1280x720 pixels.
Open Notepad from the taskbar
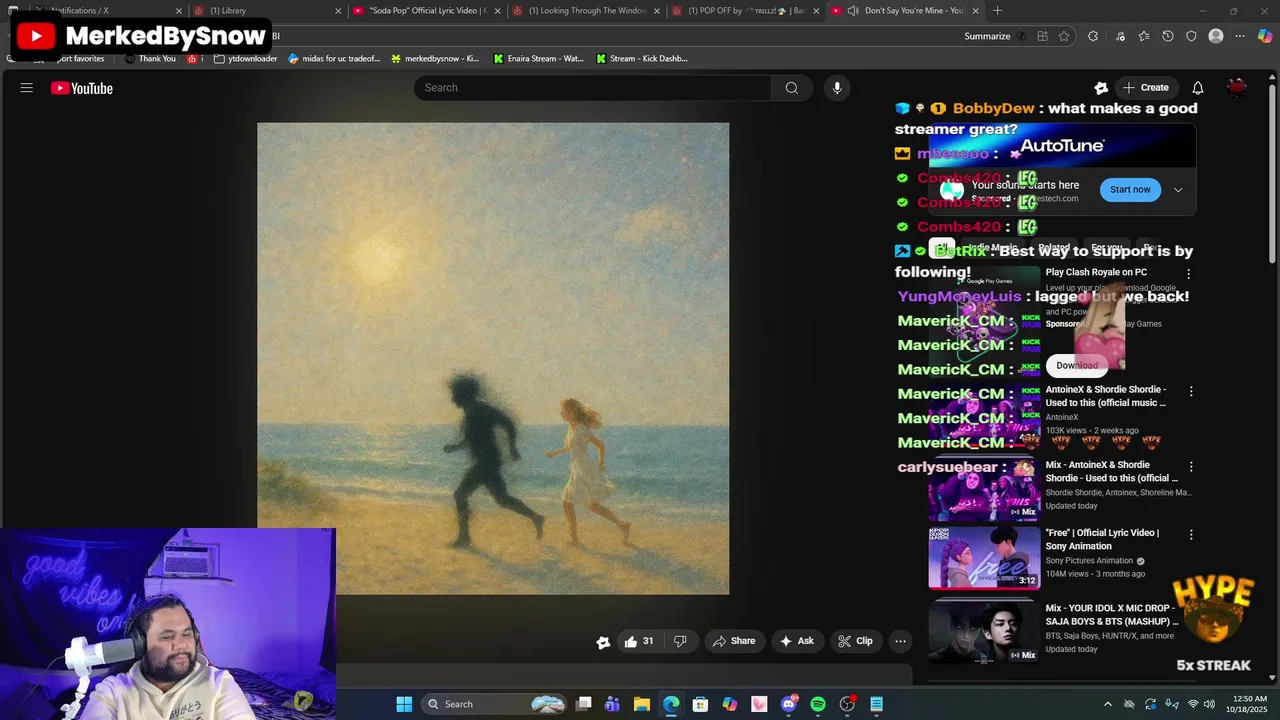tap(877, 704)
